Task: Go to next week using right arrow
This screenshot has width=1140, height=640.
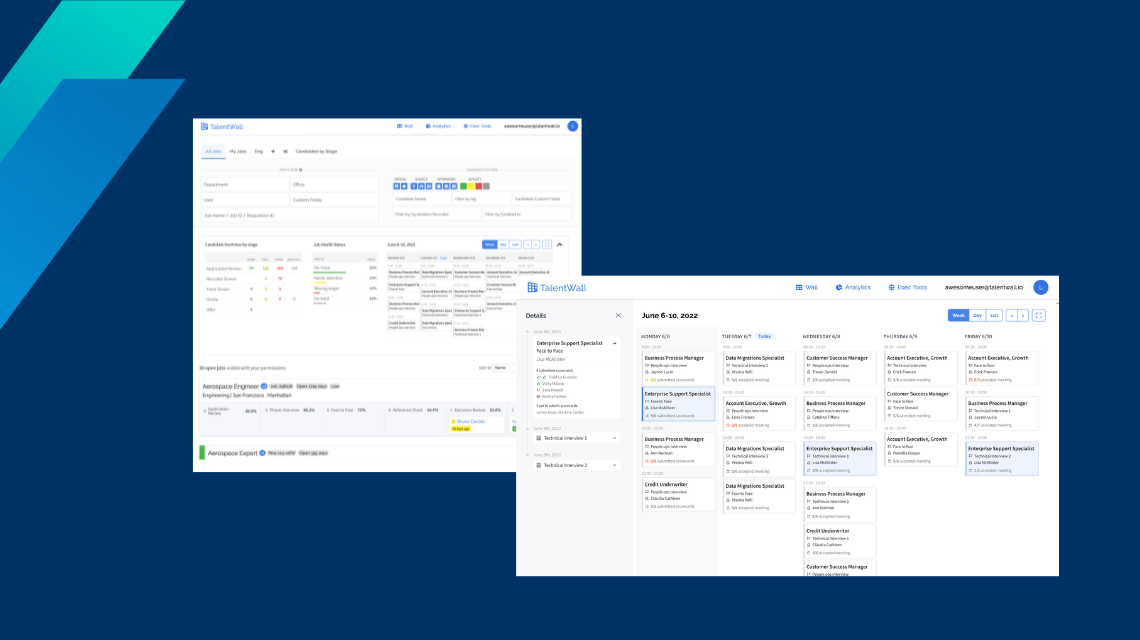Action: (1023, 315)
